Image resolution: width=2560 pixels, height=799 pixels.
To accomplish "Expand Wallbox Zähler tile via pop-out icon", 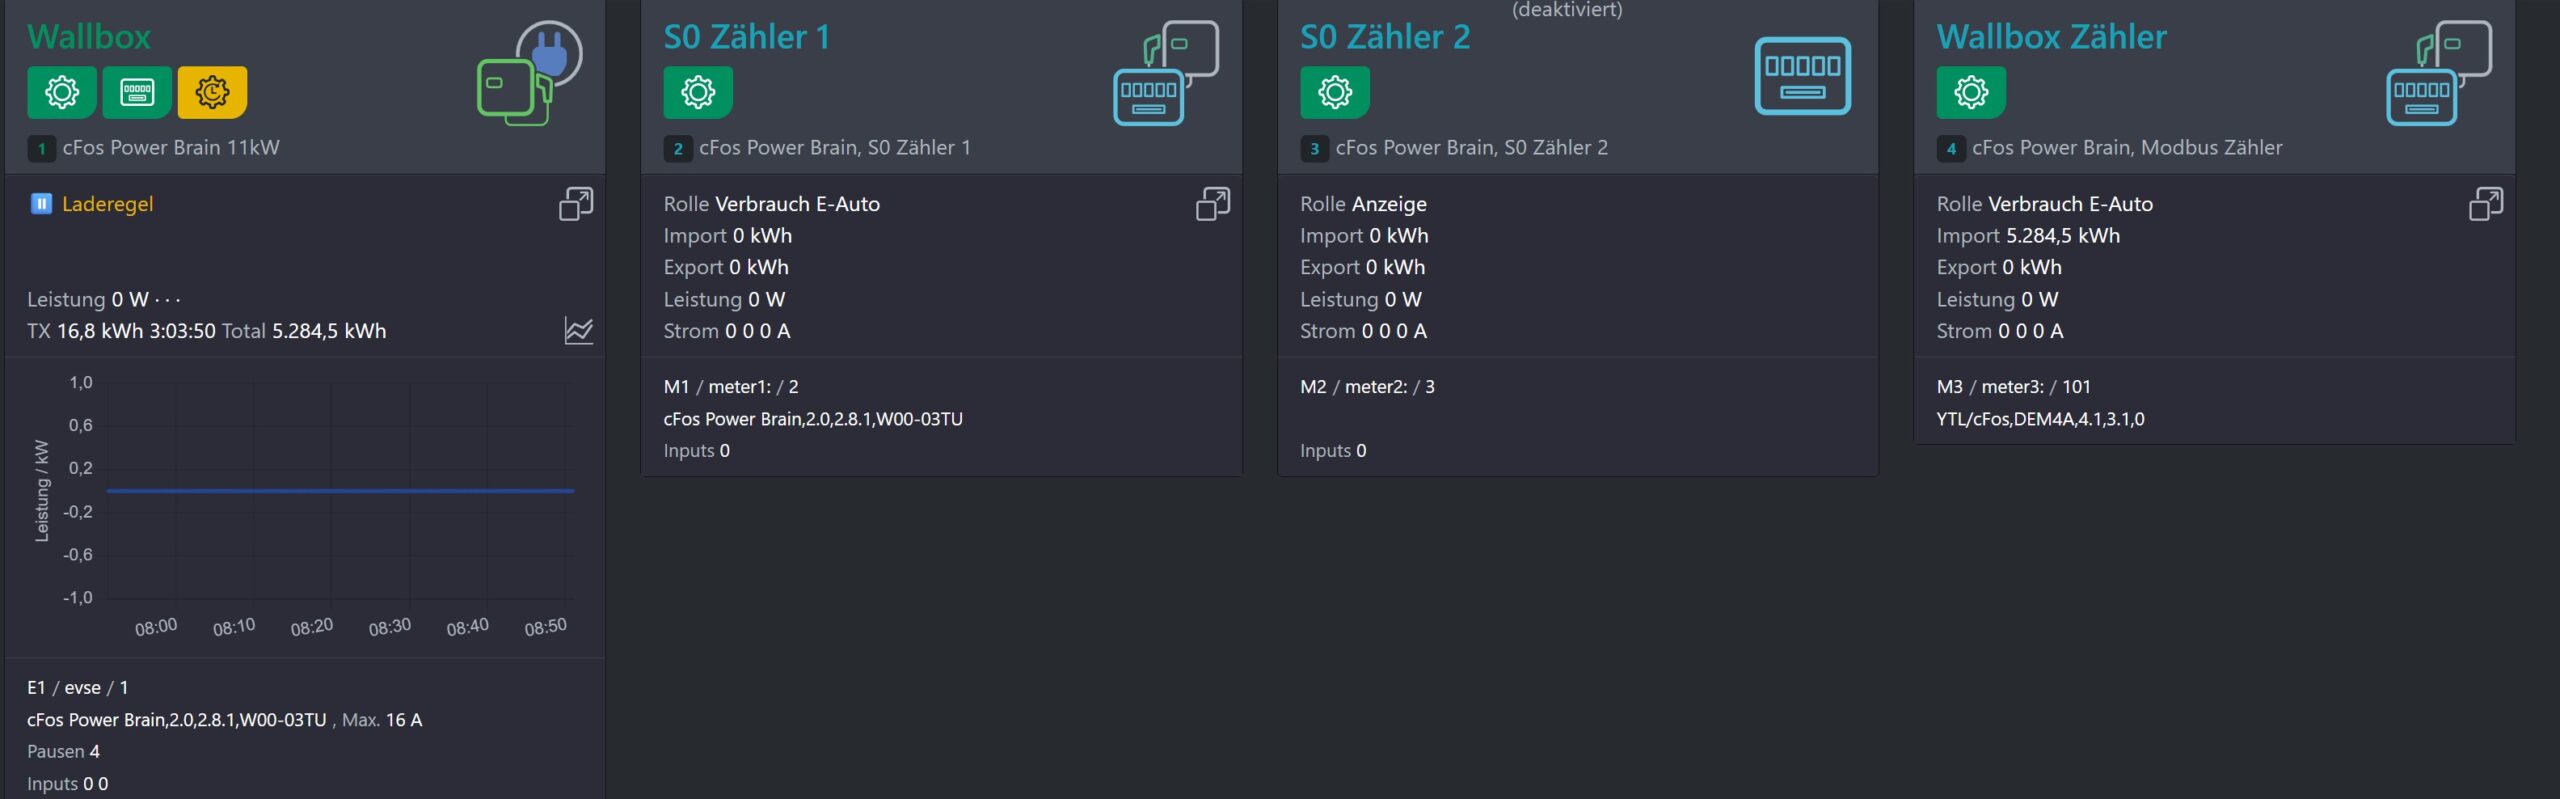I will (2485, 204).
